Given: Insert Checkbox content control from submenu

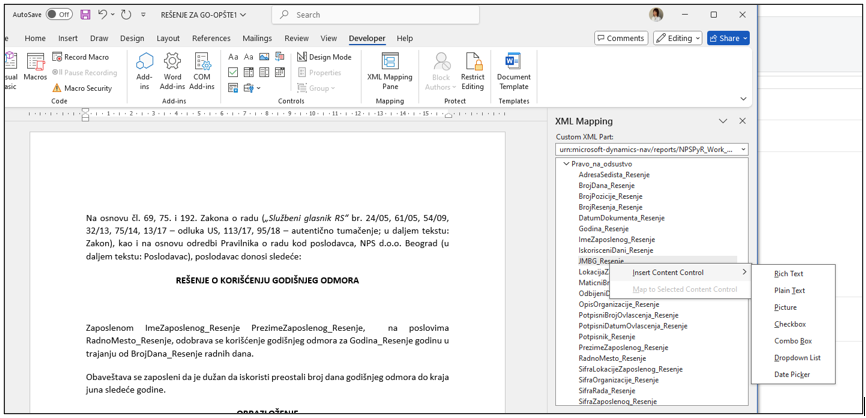Looking at the screenshot, I should pyautogui.click(x=789, y=324).
